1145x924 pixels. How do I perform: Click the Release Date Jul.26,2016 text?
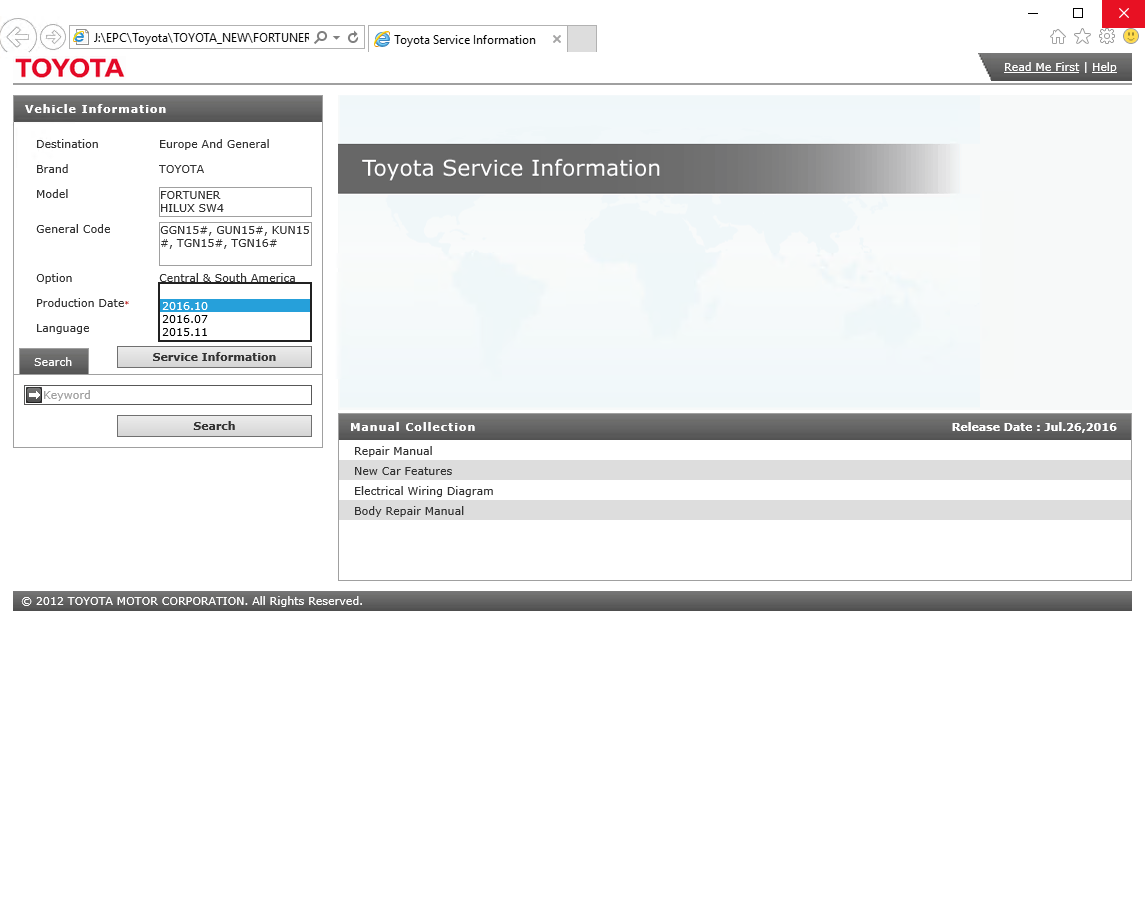coord(1034,427)
